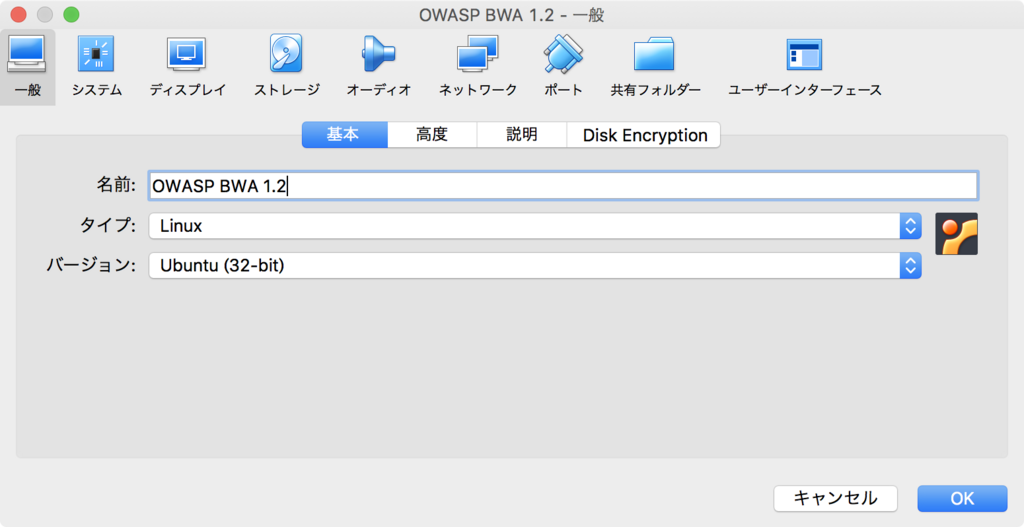This screenshot has height=527, width=1024.
Task: Click the 名前 text field
Action: coord(563,186)
